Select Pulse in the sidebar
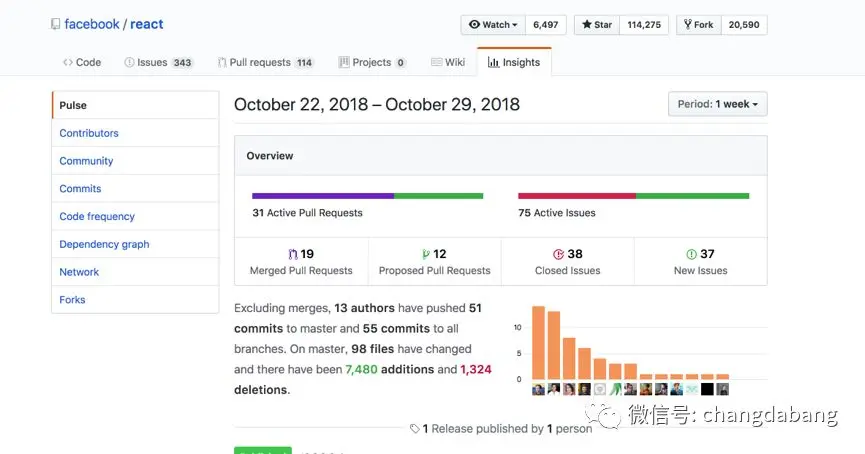This screenshot has height=454, width=865. 135,105
